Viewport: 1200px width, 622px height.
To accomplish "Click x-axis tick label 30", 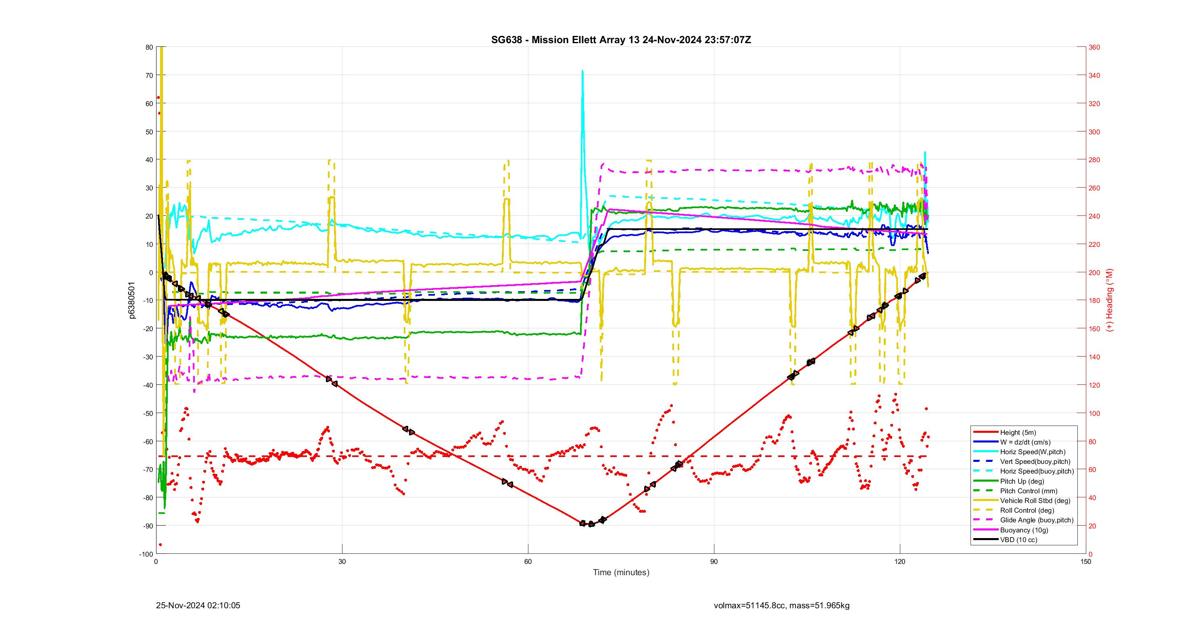I will click(342, 562).
